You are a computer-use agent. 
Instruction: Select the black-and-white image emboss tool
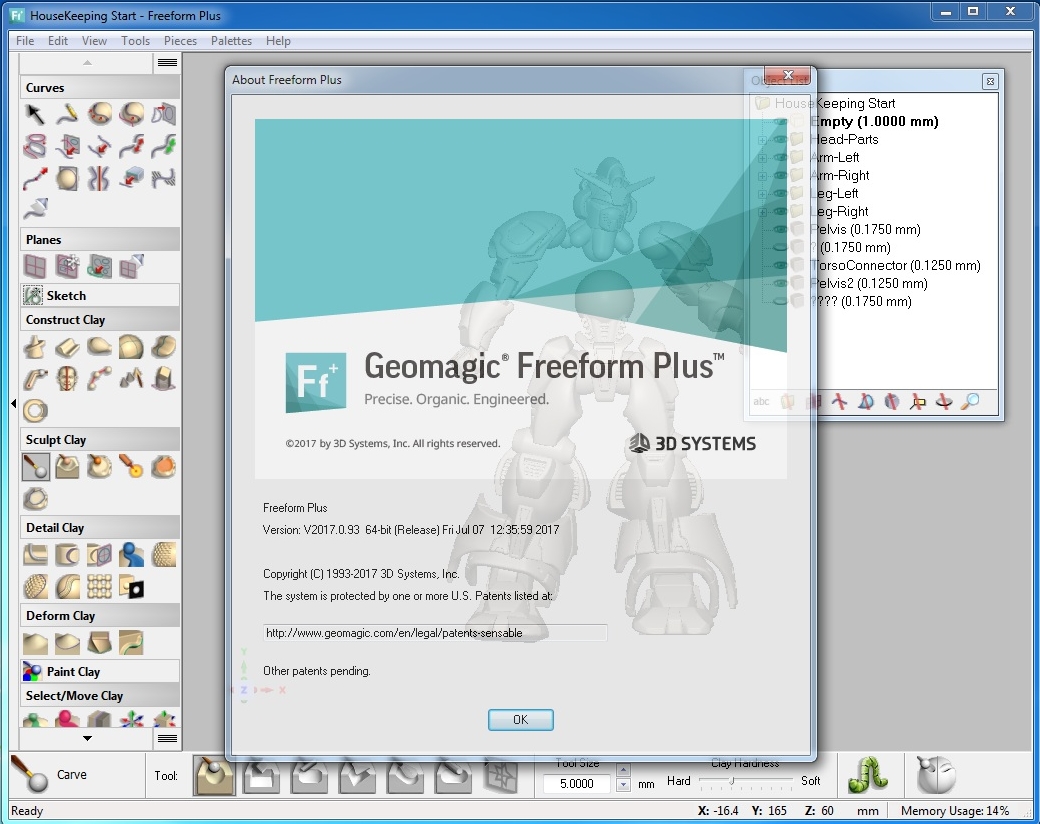click(131, 586)
